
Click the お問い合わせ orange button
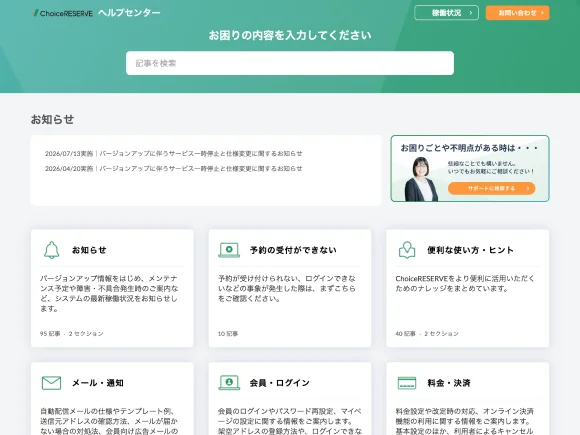click(517, 13)
